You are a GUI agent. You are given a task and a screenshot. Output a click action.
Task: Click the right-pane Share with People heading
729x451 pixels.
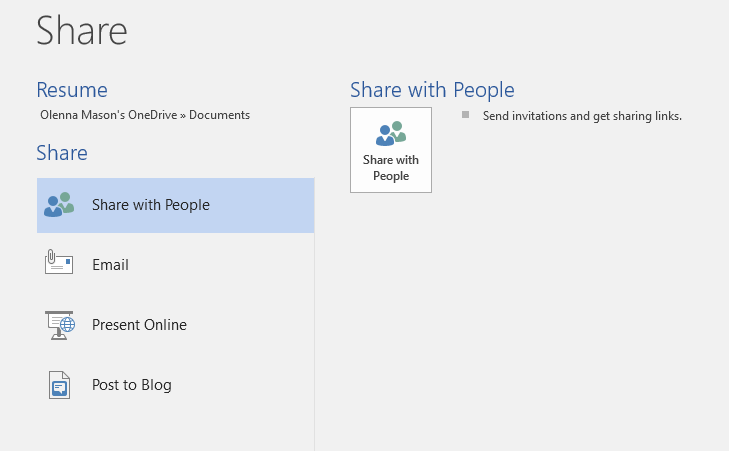[432, 90]
